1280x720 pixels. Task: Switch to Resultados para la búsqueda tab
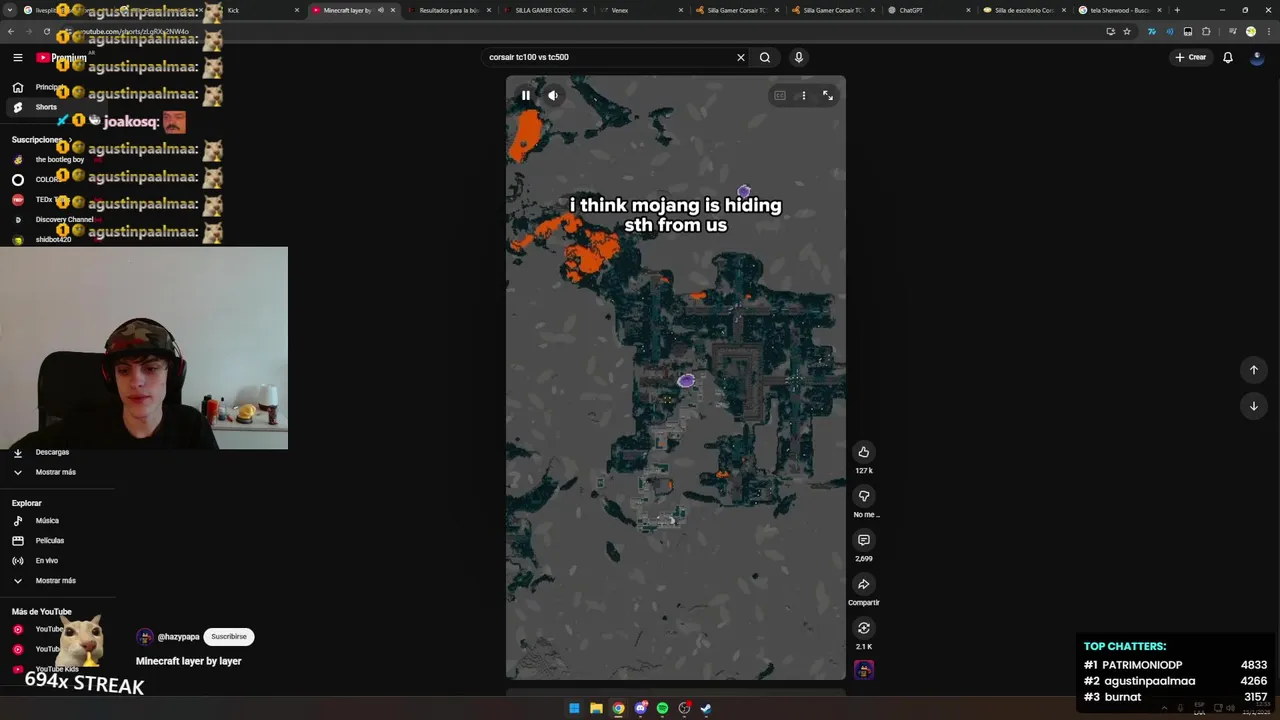pos(448,10)
